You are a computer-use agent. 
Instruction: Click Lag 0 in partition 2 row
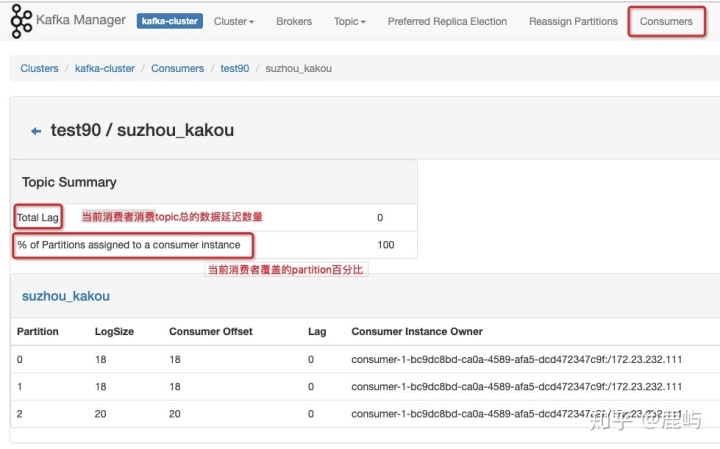(311, 414)
